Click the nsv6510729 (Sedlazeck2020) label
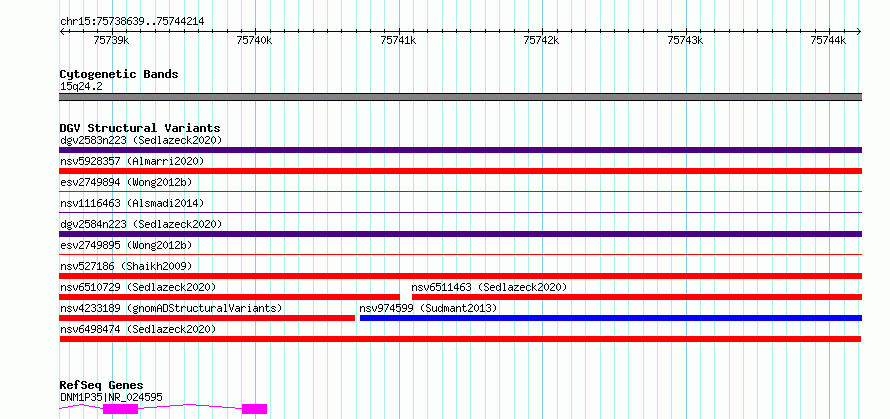Screen dimensions: 890x419 coord(138,287)
